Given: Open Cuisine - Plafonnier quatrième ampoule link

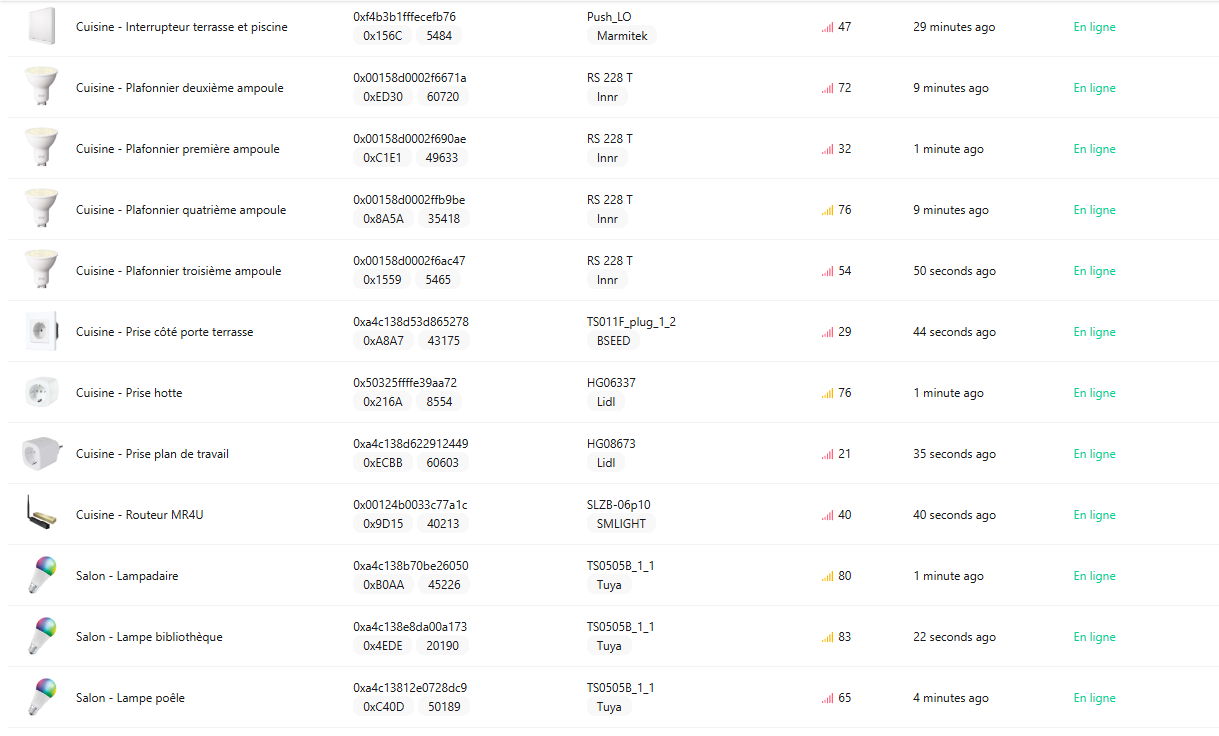Looking at the screenshot, I should (x=180, y=210).
